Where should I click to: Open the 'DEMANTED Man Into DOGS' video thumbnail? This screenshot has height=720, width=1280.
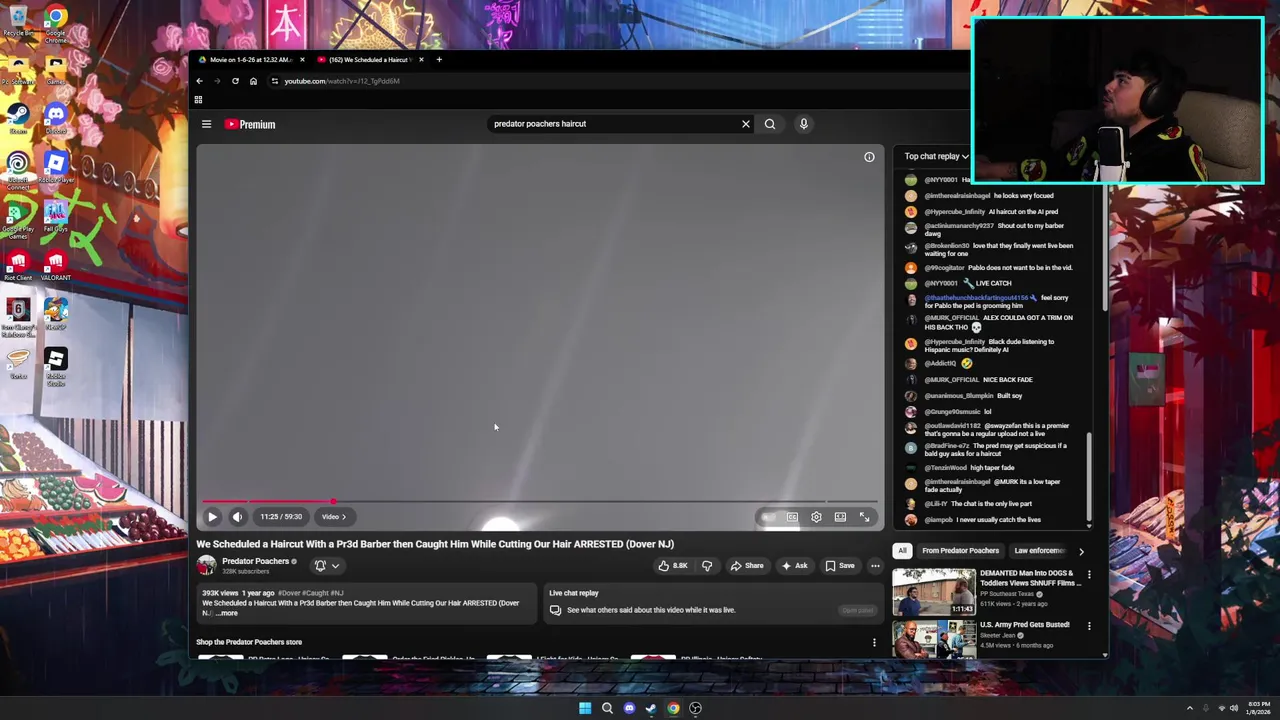click(934, 592)
